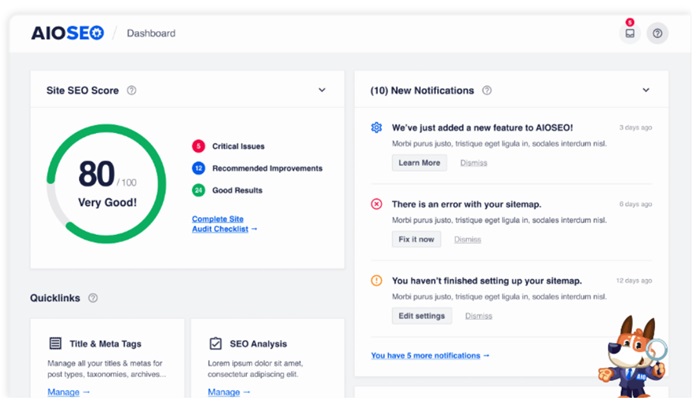Image resolution: width=698 pixels, height=420 pixels.
Task: Click the AIOSEO dog mascot with magnifier
Action: pyautogui.click(x=632, y=357)
